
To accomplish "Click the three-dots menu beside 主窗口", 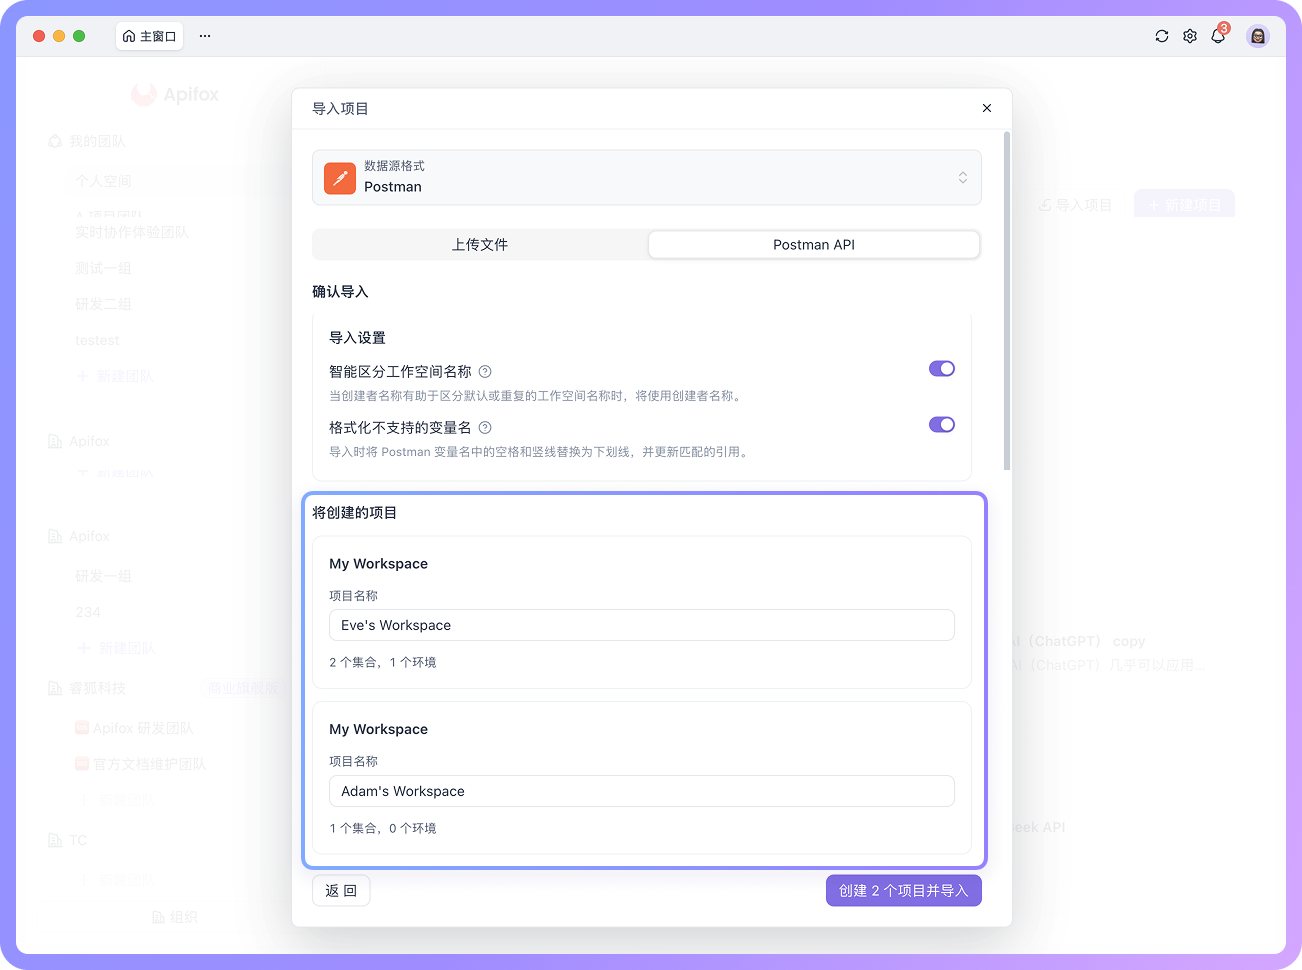I will 205,36.
